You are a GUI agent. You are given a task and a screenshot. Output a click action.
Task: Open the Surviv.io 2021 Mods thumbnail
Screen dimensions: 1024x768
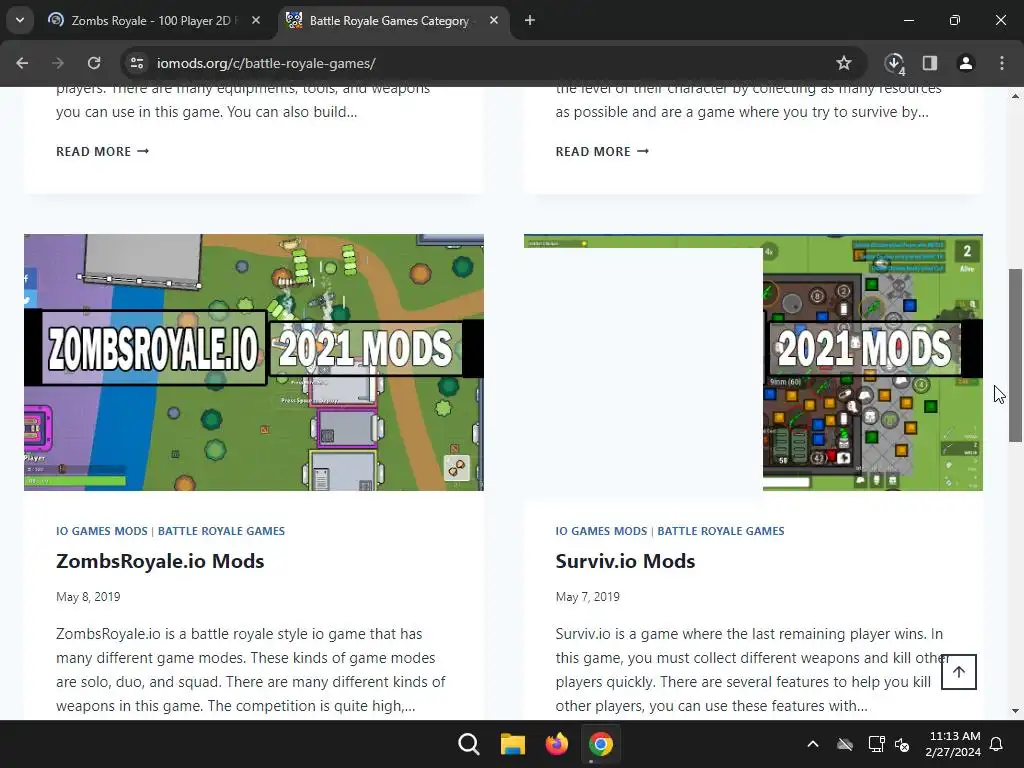tap(753, 362)
